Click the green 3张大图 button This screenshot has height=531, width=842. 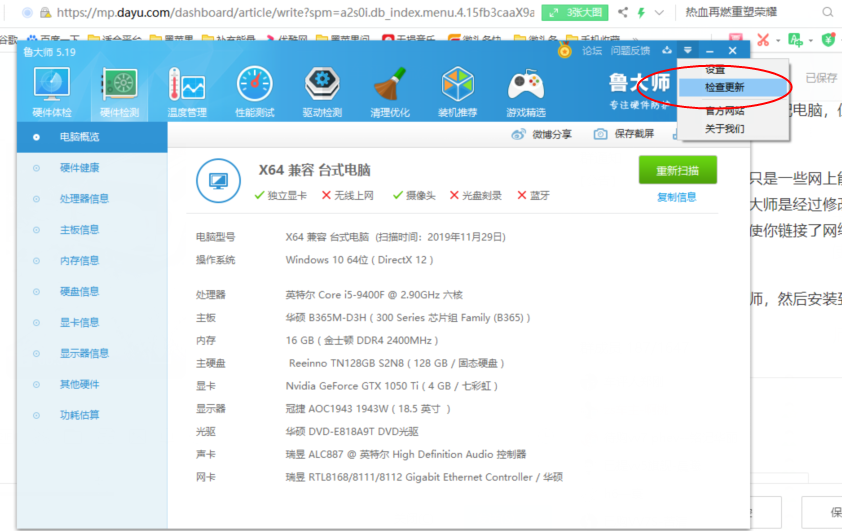pyautogui.click(x=575, y=12)
